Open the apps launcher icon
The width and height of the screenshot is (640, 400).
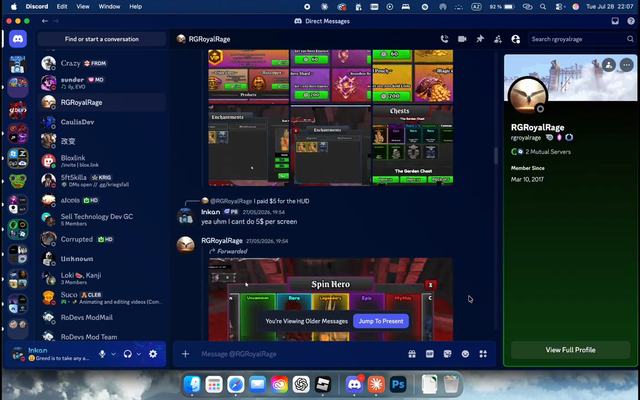click(483, 354)
